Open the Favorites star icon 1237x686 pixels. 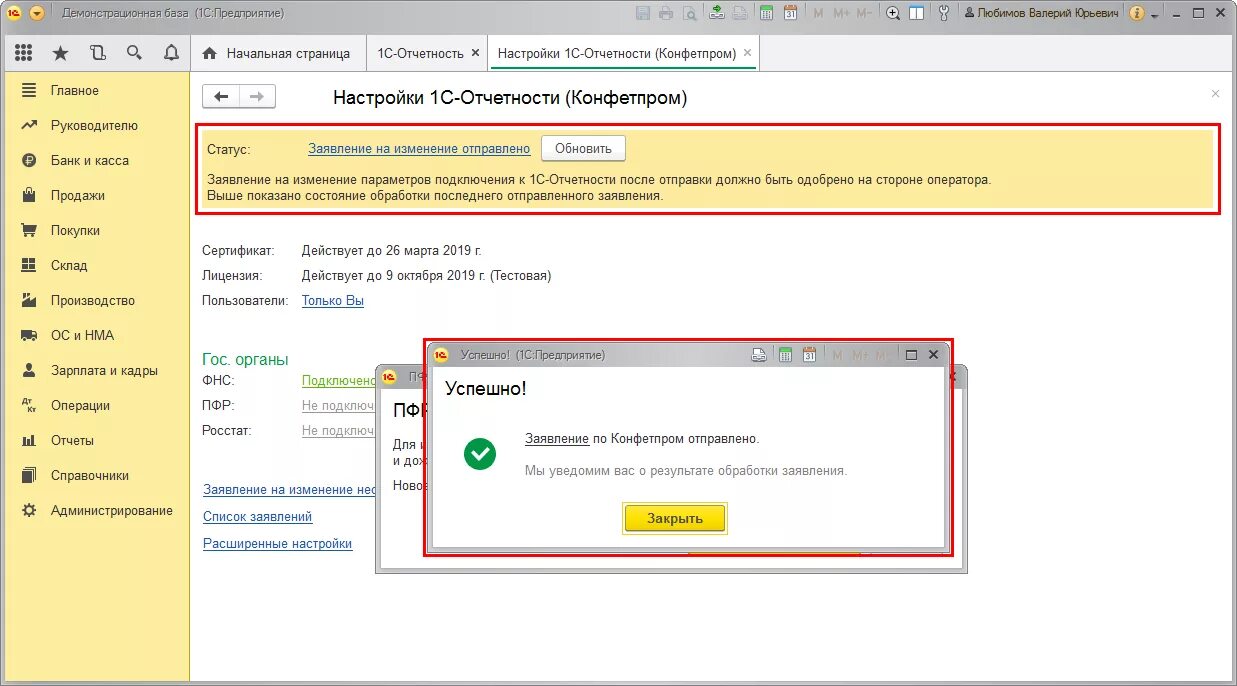[x=60, y=53]
